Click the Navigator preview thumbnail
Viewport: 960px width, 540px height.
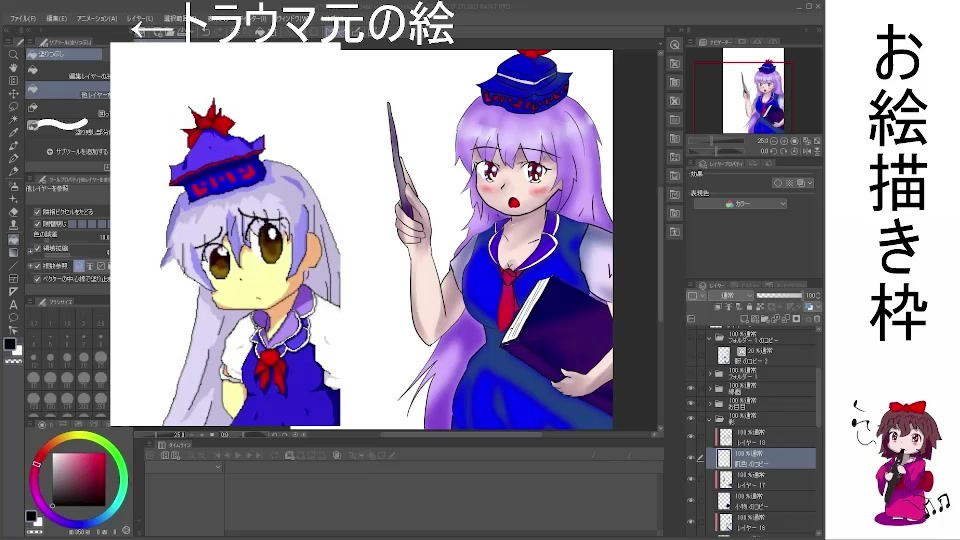coord(754,91)
